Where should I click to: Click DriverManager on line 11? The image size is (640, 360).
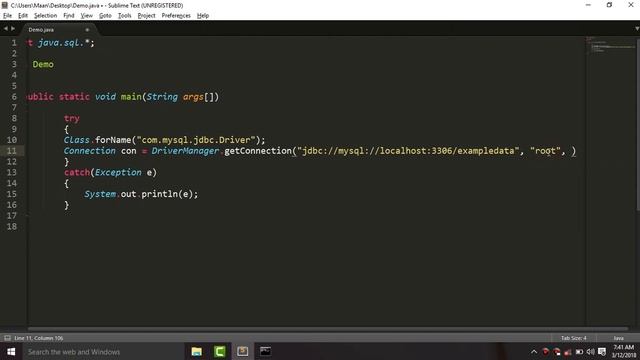click(185, 151)
